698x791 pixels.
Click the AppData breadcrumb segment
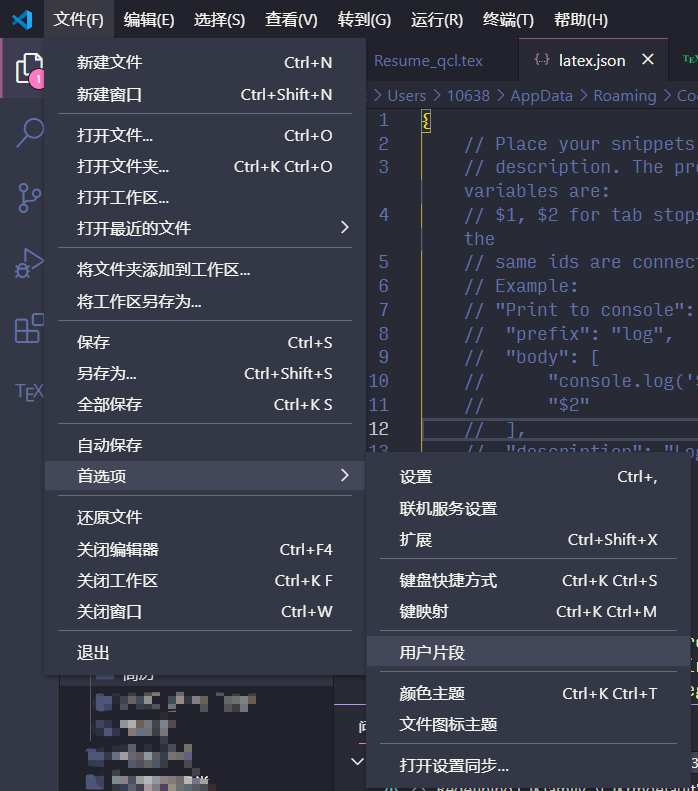(541, 95)
